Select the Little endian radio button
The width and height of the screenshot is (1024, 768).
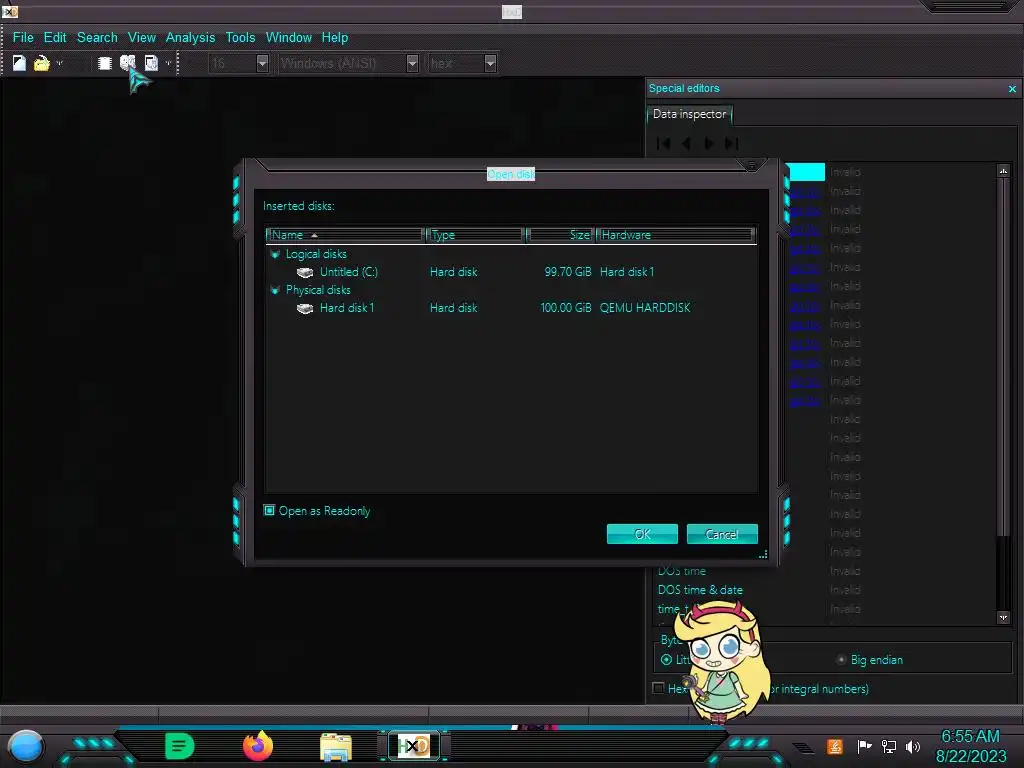point(666,660)
